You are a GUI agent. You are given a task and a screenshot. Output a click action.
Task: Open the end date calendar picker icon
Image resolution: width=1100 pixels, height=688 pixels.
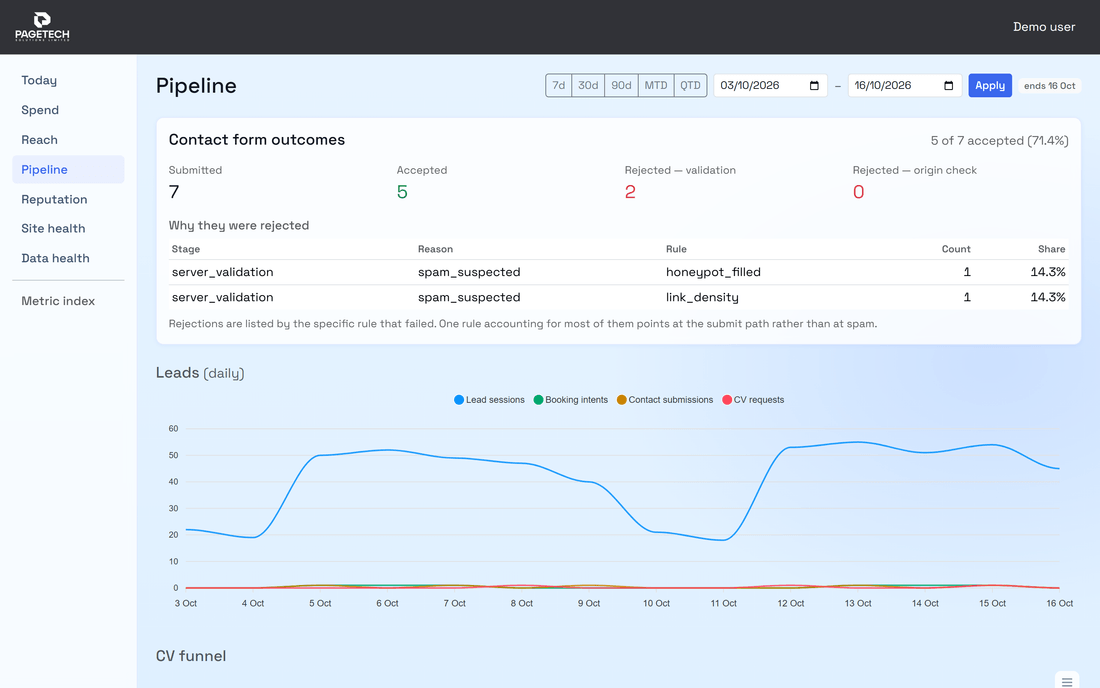[948, 86]
